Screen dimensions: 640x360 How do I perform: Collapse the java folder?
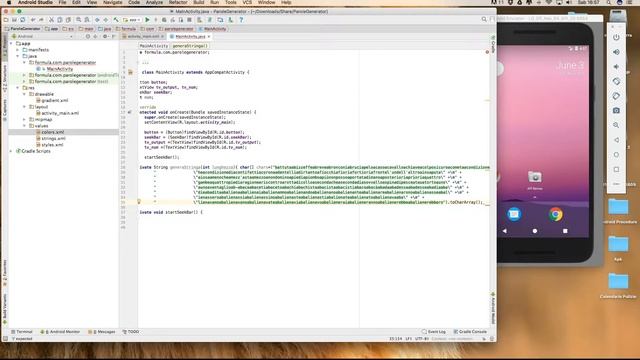click(18, 56)
